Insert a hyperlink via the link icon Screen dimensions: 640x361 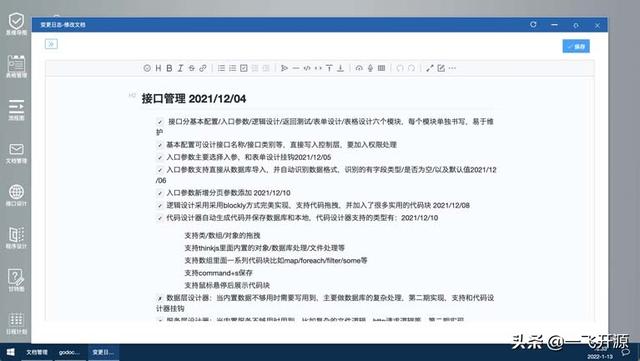202,68
